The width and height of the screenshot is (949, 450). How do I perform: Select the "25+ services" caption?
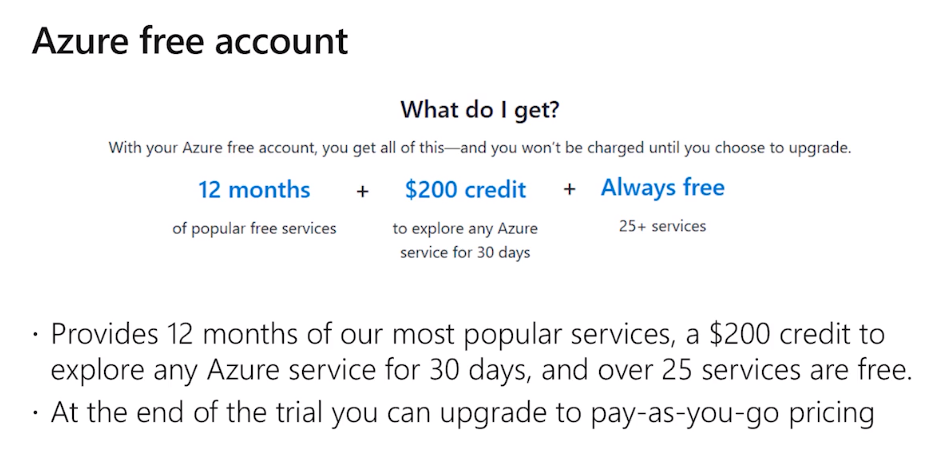[x=662, y=226]
